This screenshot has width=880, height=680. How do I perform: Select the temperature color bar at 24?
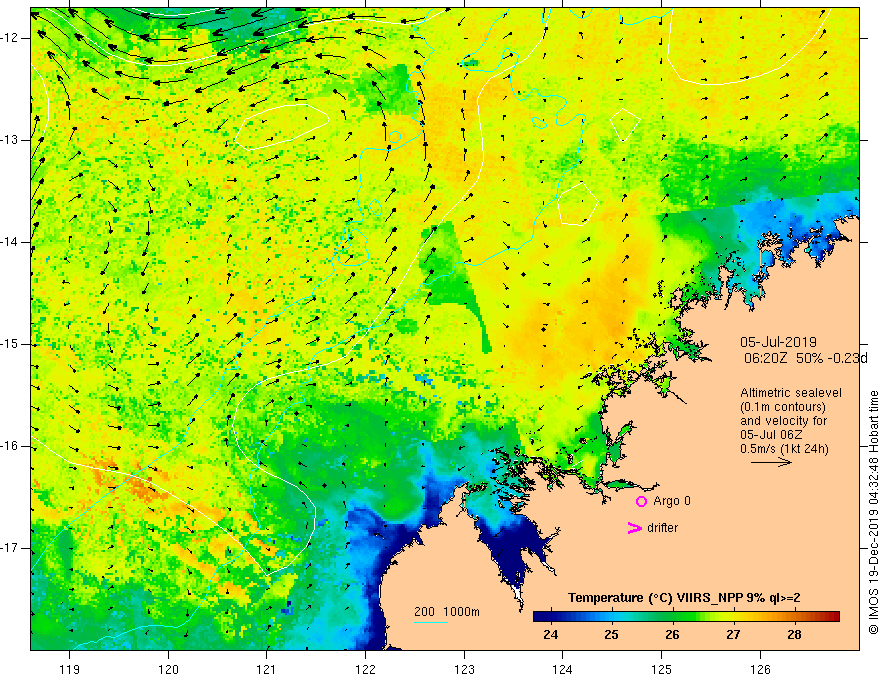tap(551, 617)
